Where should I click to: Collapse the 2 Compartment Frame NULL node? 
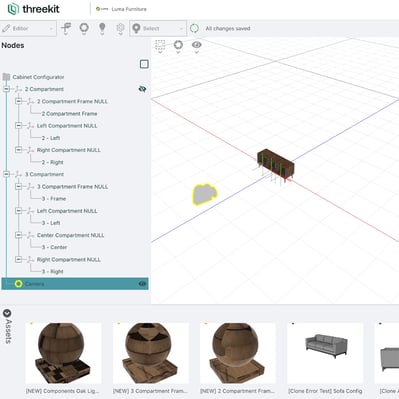click(x=19, y=101)
